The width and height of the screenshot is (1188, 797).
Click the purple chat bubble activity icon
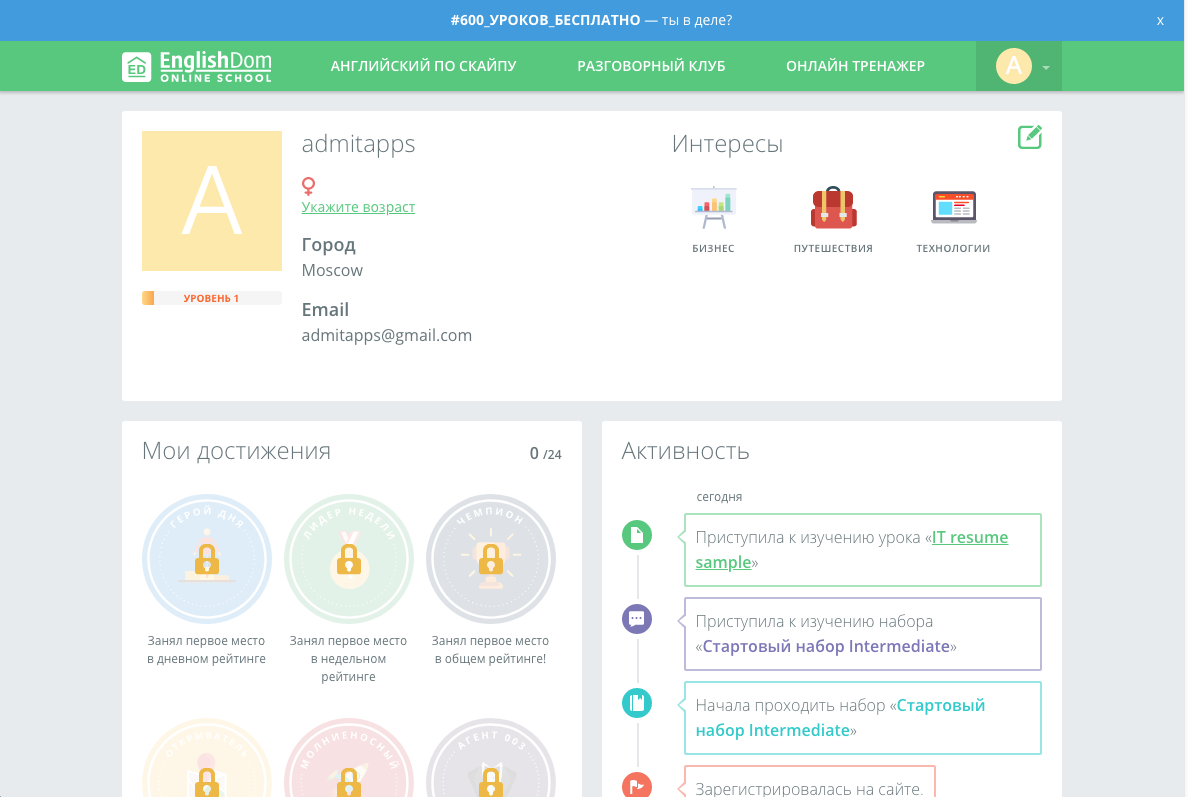click(636, 619)
